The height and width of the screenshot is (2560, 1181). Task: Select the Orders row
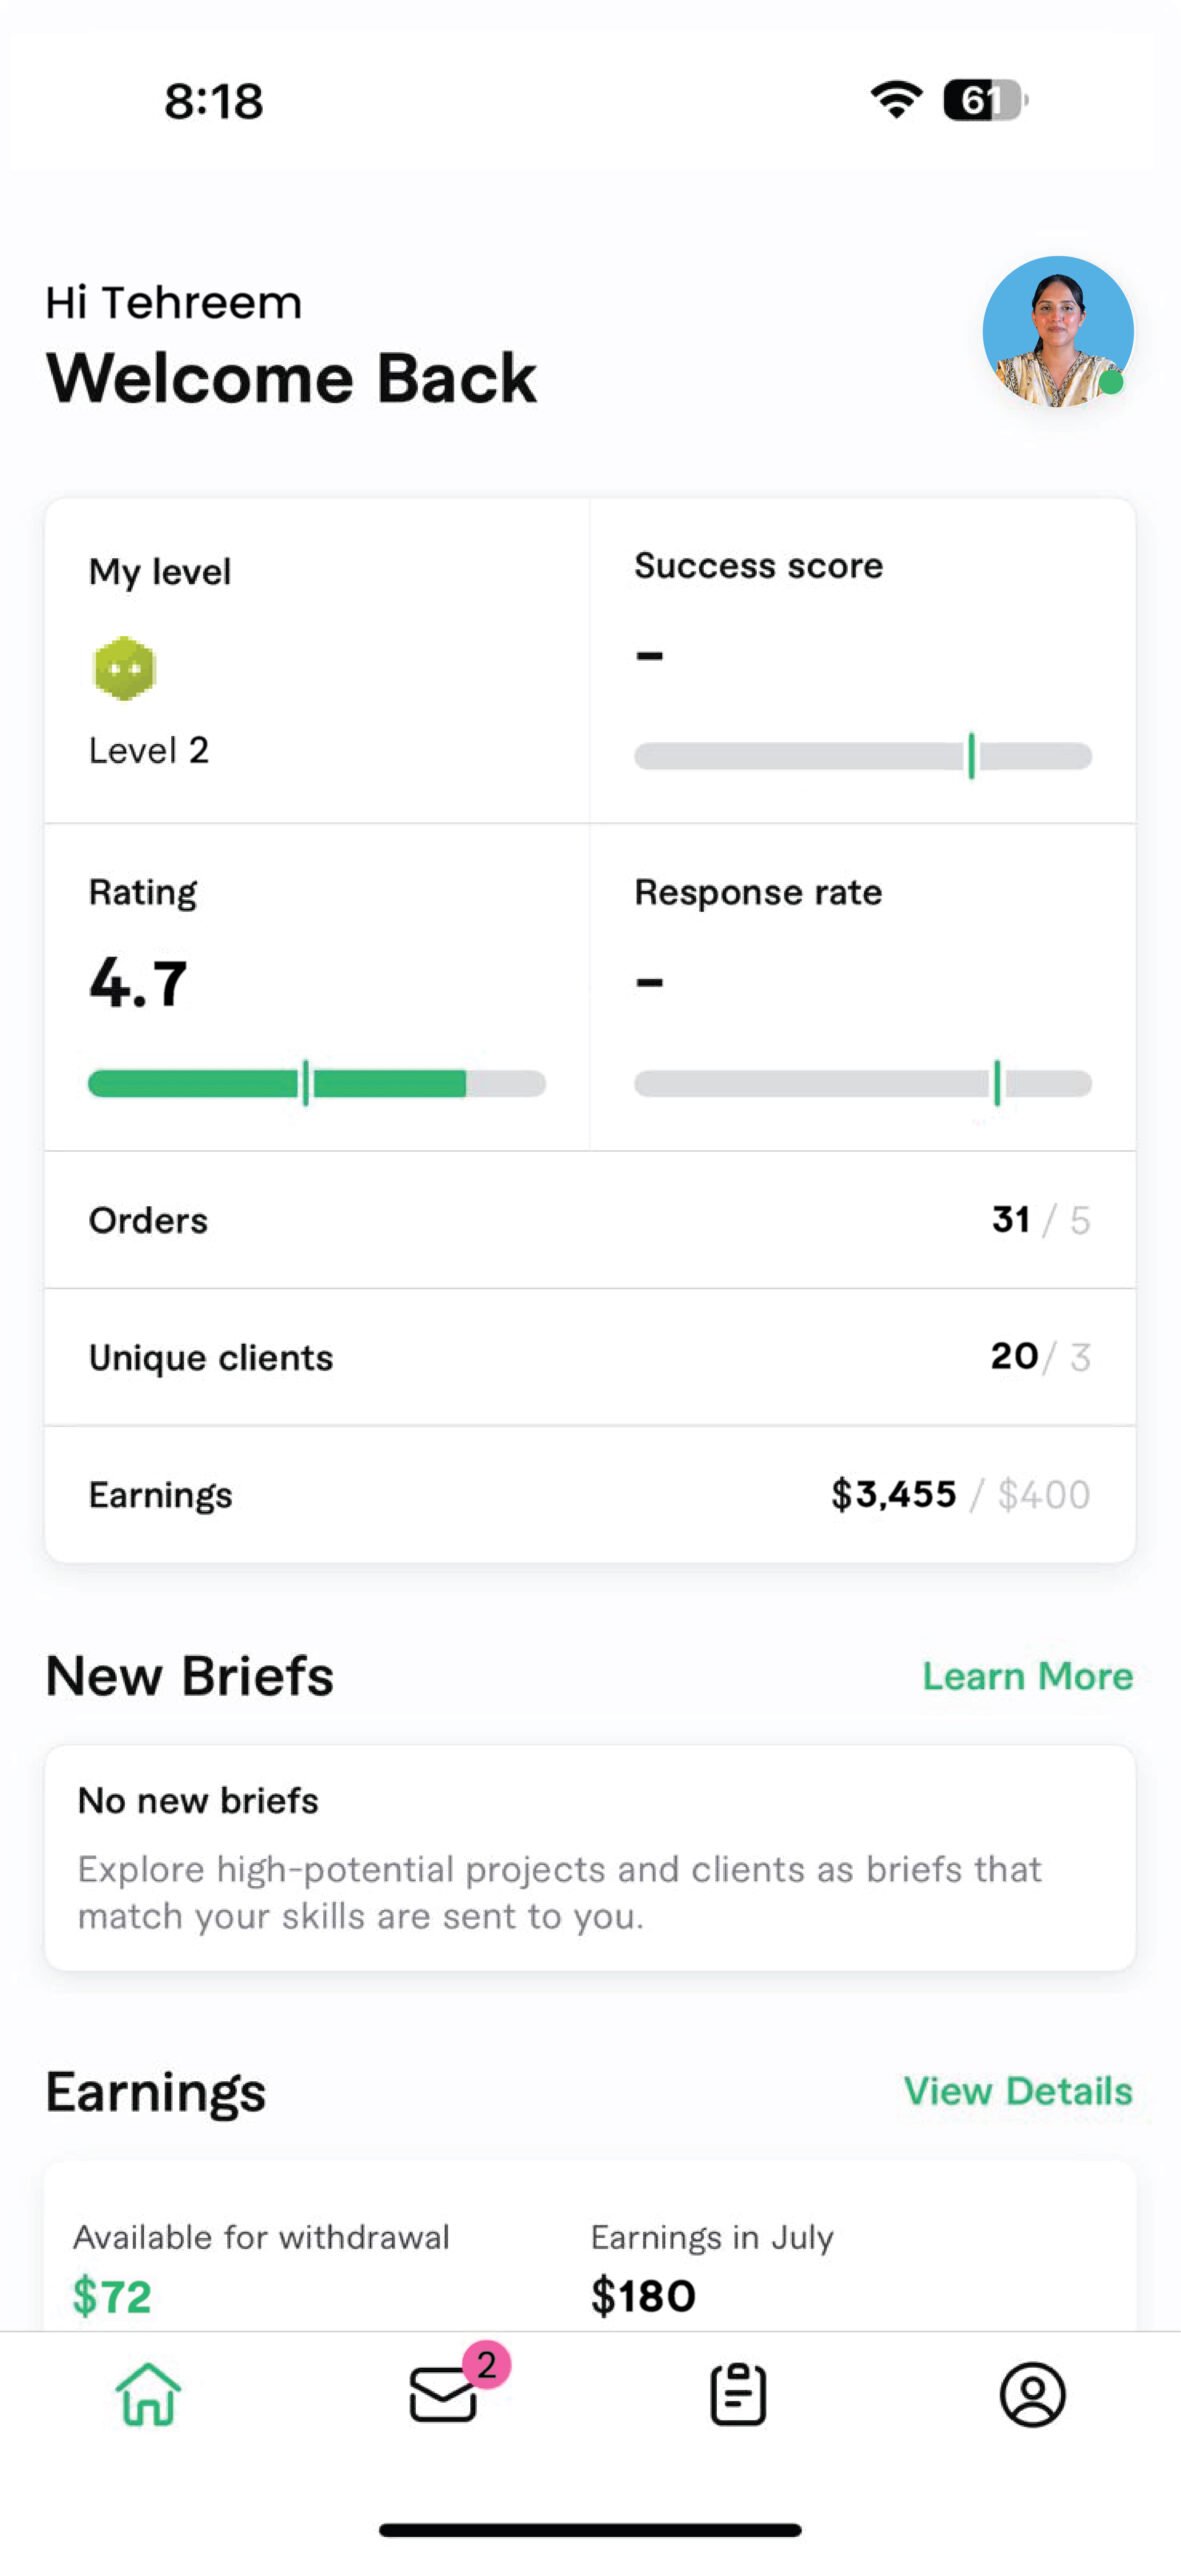pos(590,1220)
